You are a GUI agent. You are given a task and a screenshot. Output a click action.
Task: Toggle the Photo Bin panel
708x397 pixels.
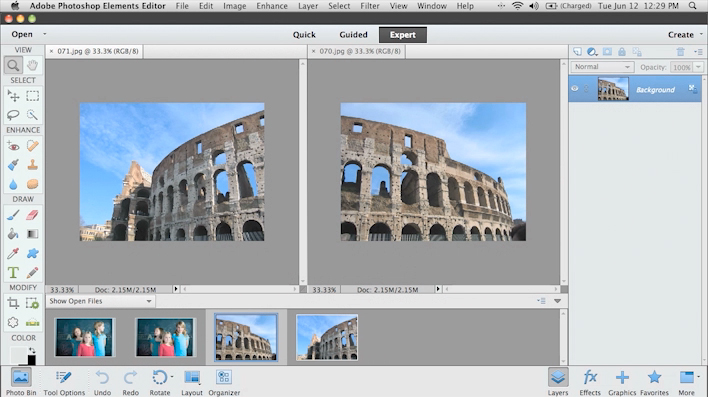coord(21,382)
